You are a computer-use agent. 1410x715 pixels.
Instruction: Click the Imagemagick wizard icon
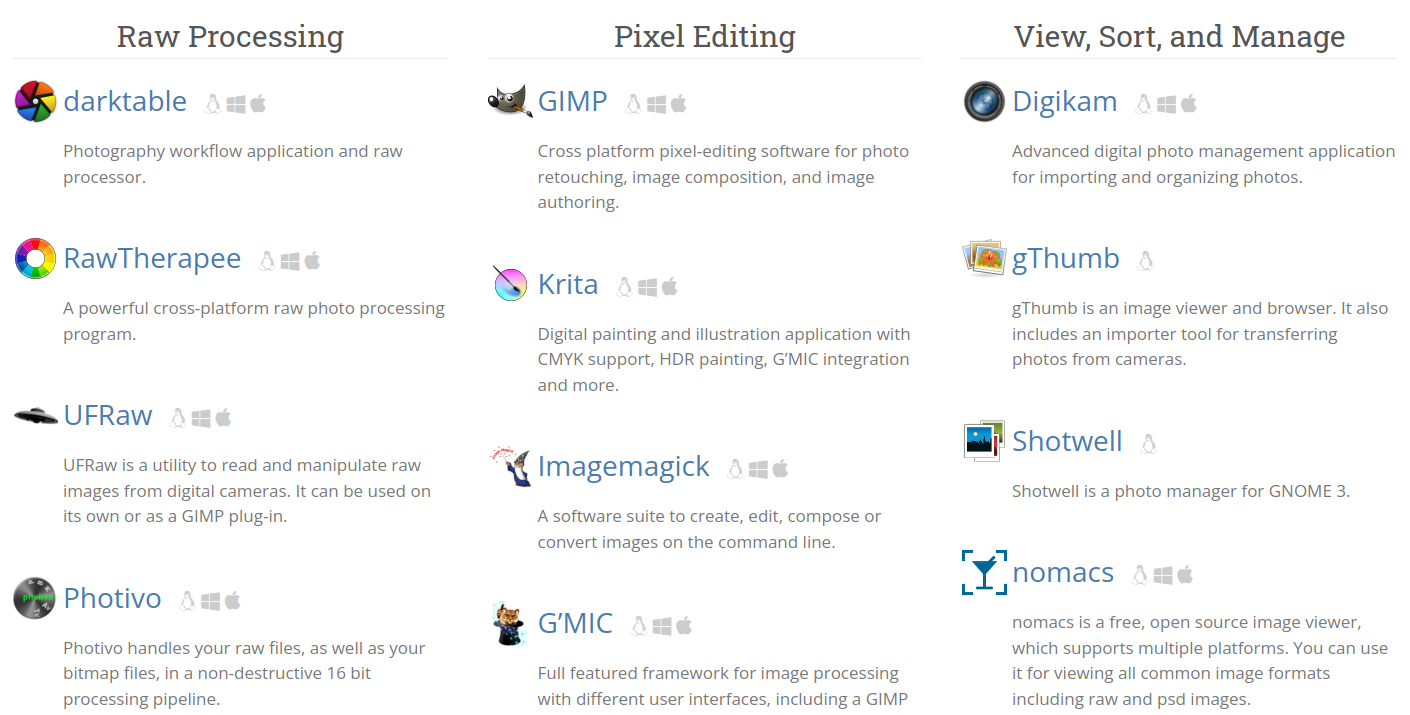pyautogui.click(x=510, y=467)
